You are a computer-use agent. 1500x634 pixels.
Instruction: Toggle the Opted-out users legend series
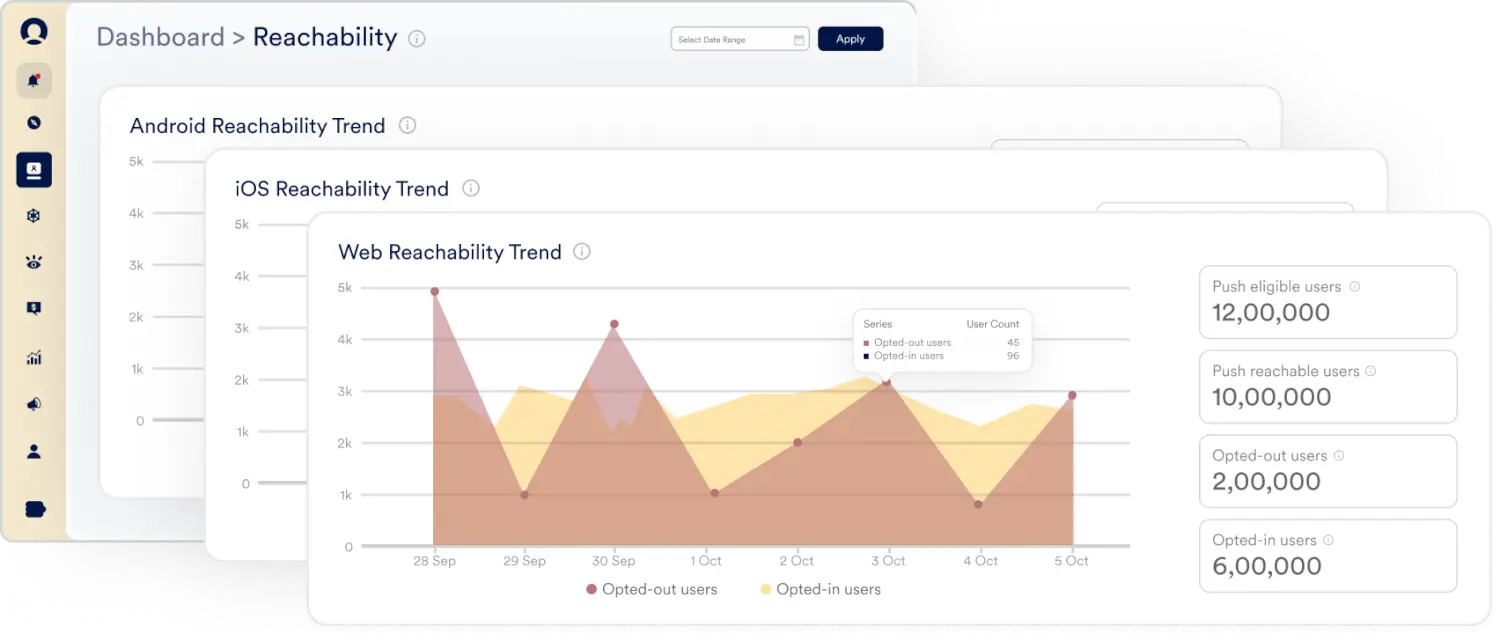tap(651, 589)
